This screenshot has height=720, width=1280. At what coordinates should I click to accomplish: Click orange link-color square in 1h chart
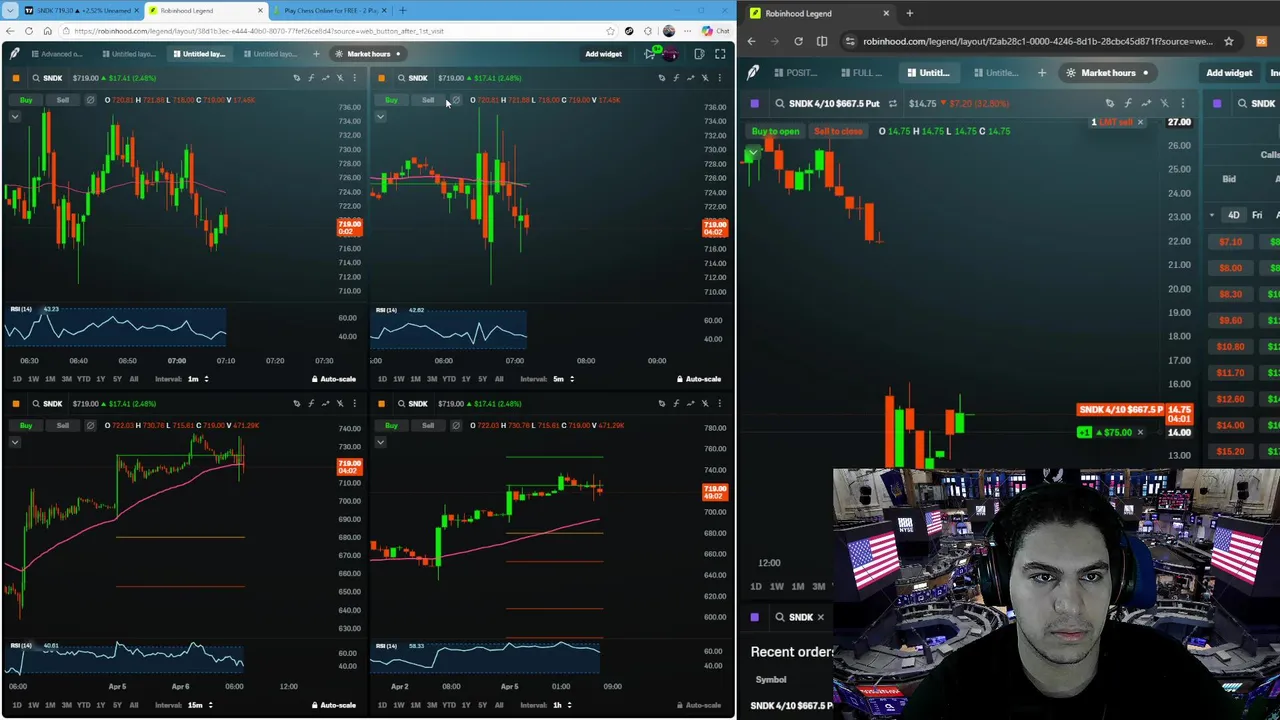pyautogui.click(x=381, y=404)
